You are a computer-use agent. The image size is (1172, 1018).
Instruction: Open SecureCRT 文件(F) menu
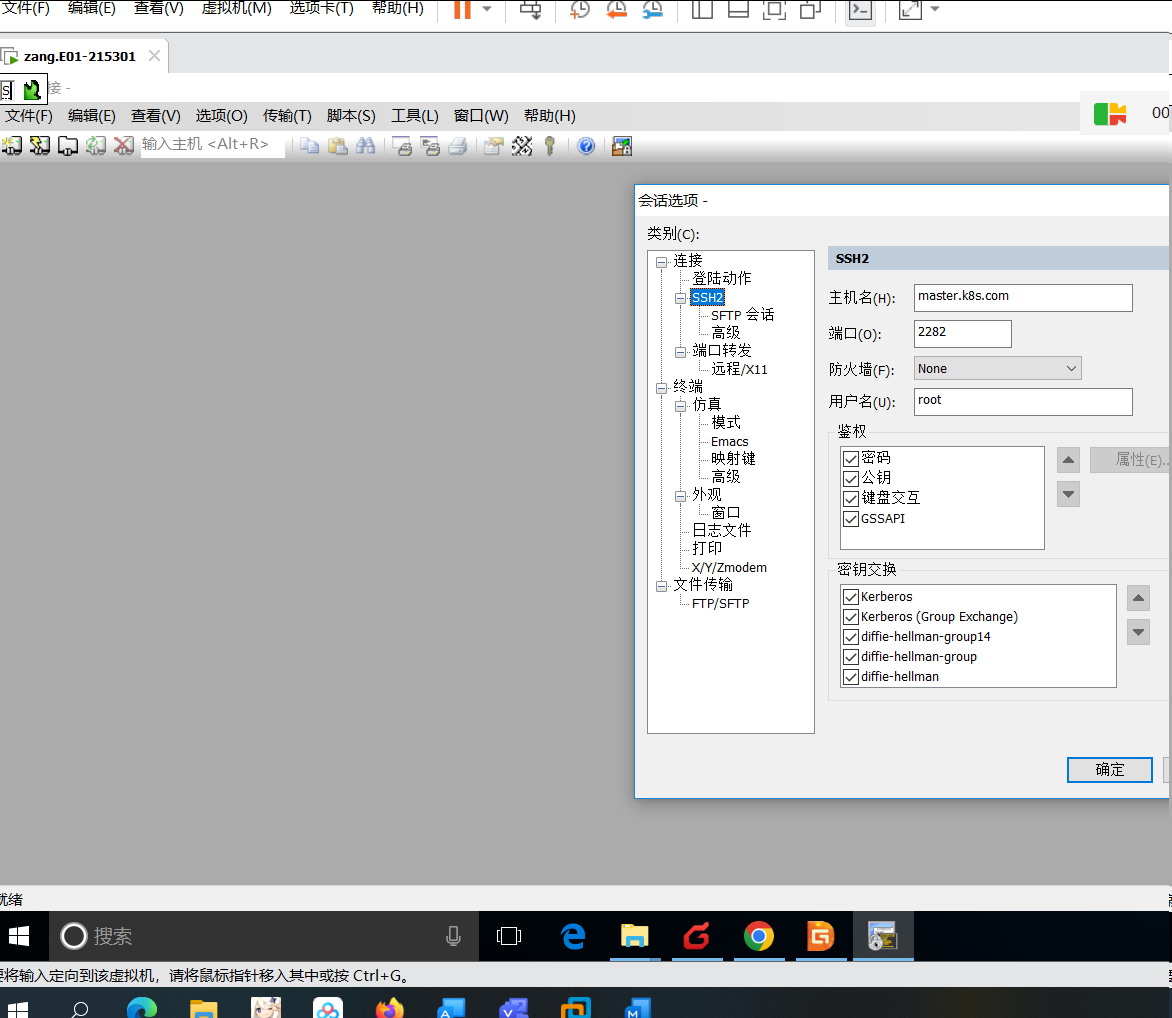click(28, 116)
